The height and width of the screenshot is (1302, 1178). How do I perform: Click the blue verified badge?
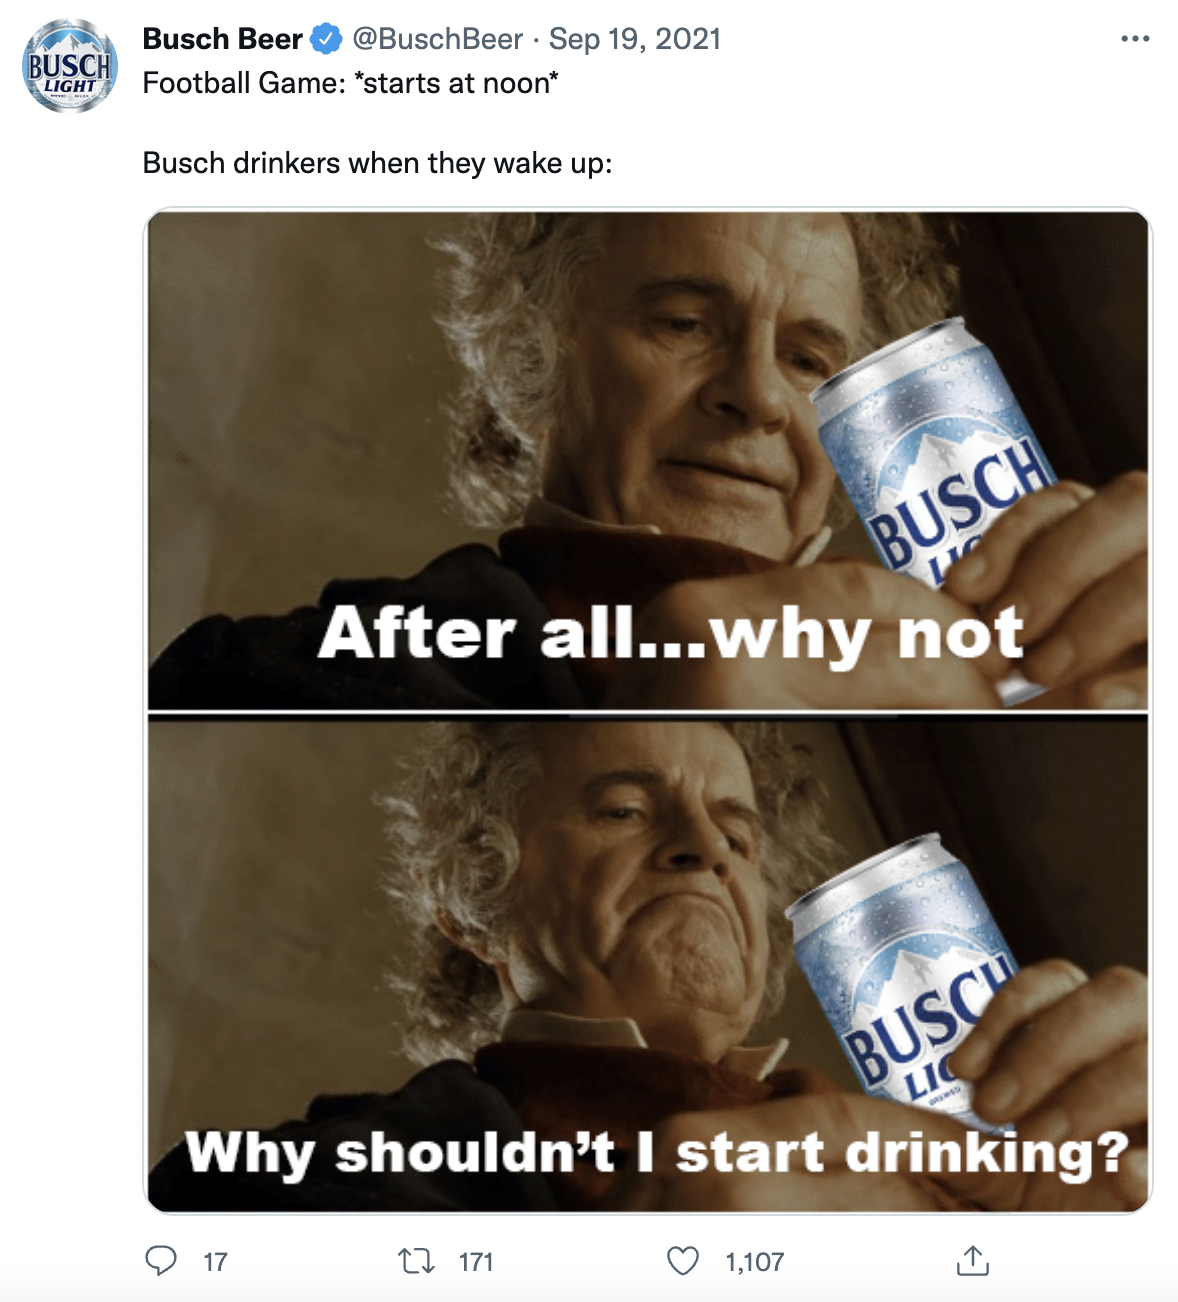click(x=326, y=39)
